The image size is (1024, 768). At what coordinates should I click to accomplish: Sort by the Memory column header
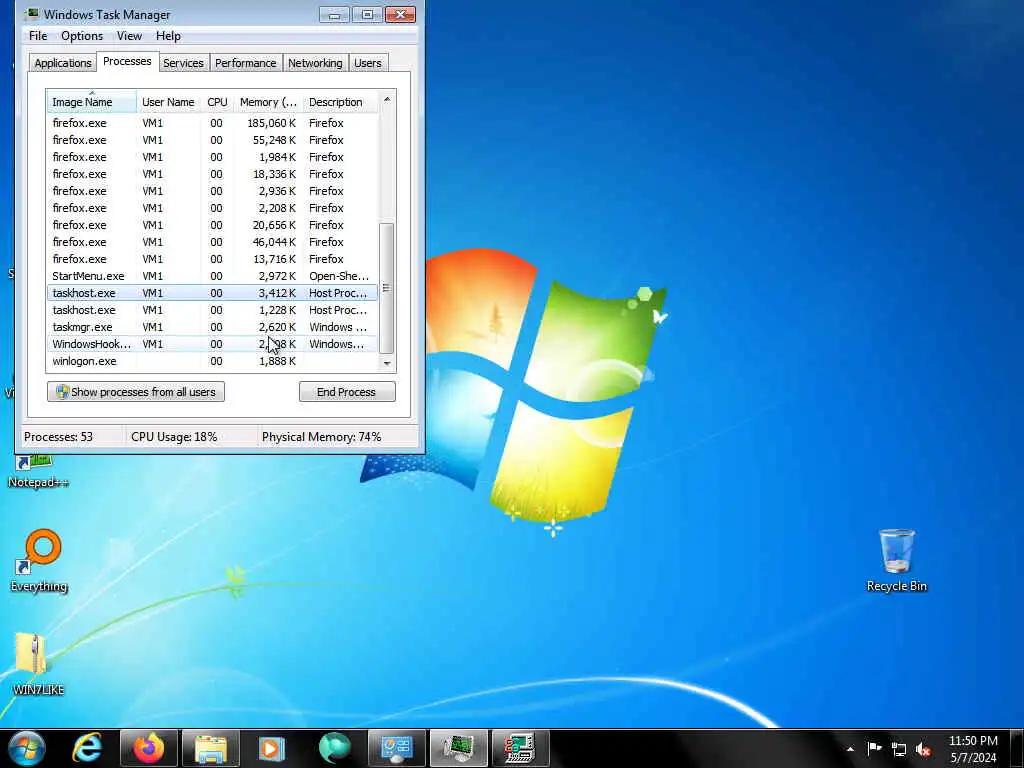[x=268, y=102]
